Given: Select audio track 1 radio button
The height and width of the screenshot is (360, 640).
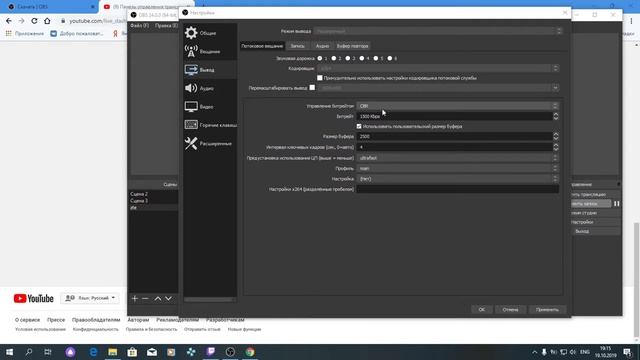Looking at the screenshot, I should tap(320, 58).
